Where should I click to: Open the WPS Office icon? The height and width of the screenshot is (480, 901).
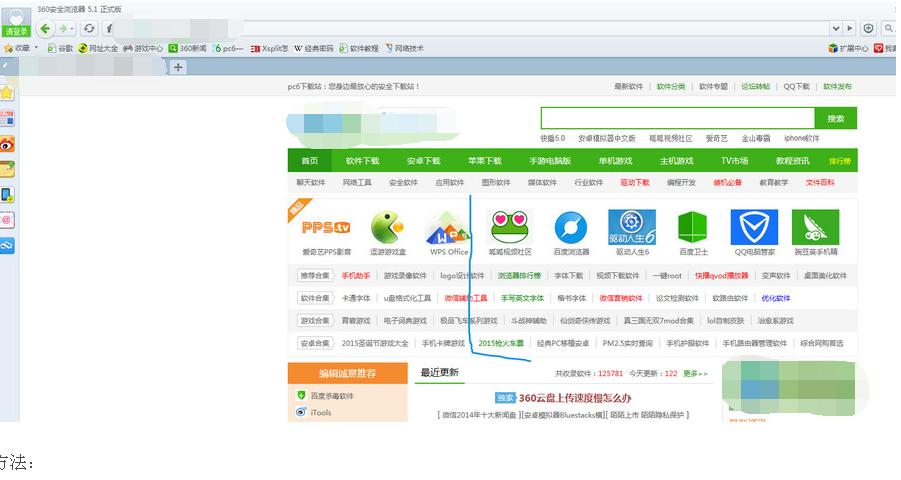click(x=448, y=228)
